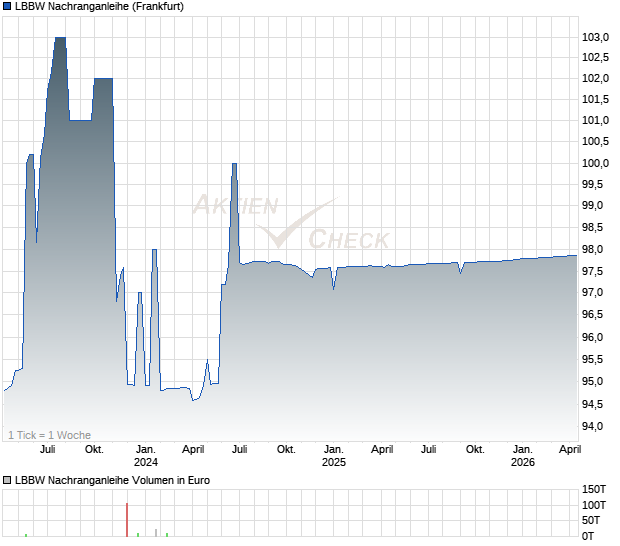Click the 98,0 price axis label
This screenshot has width=620, height=546.
coord(593,249)
